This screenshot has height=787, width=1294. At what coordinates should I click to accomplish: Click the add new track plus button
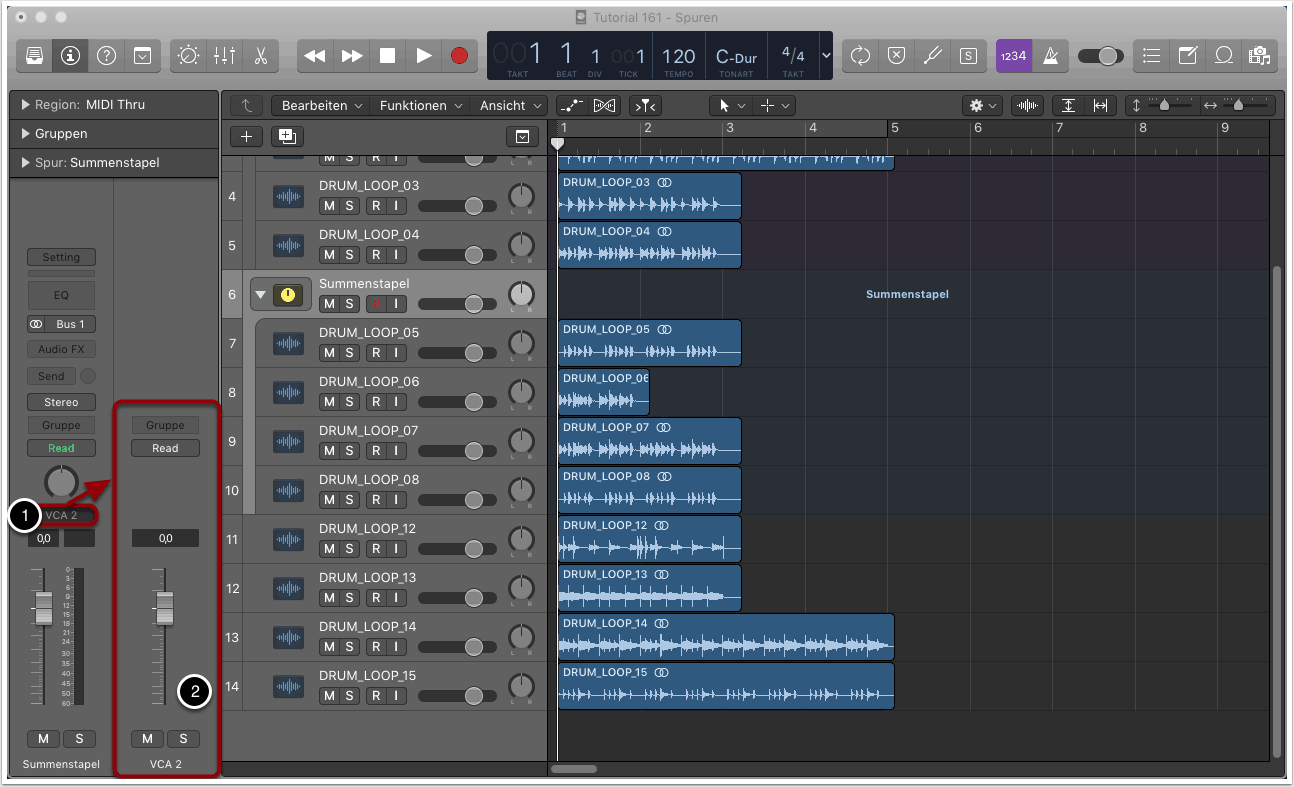[x=246, y=137]
